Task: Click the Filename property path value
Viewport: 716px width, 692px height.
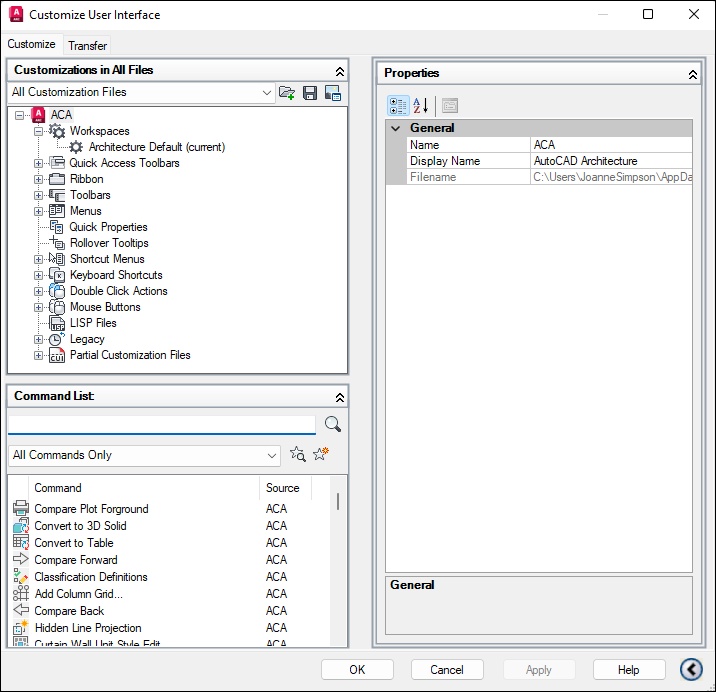Action: tap(611, 177)
